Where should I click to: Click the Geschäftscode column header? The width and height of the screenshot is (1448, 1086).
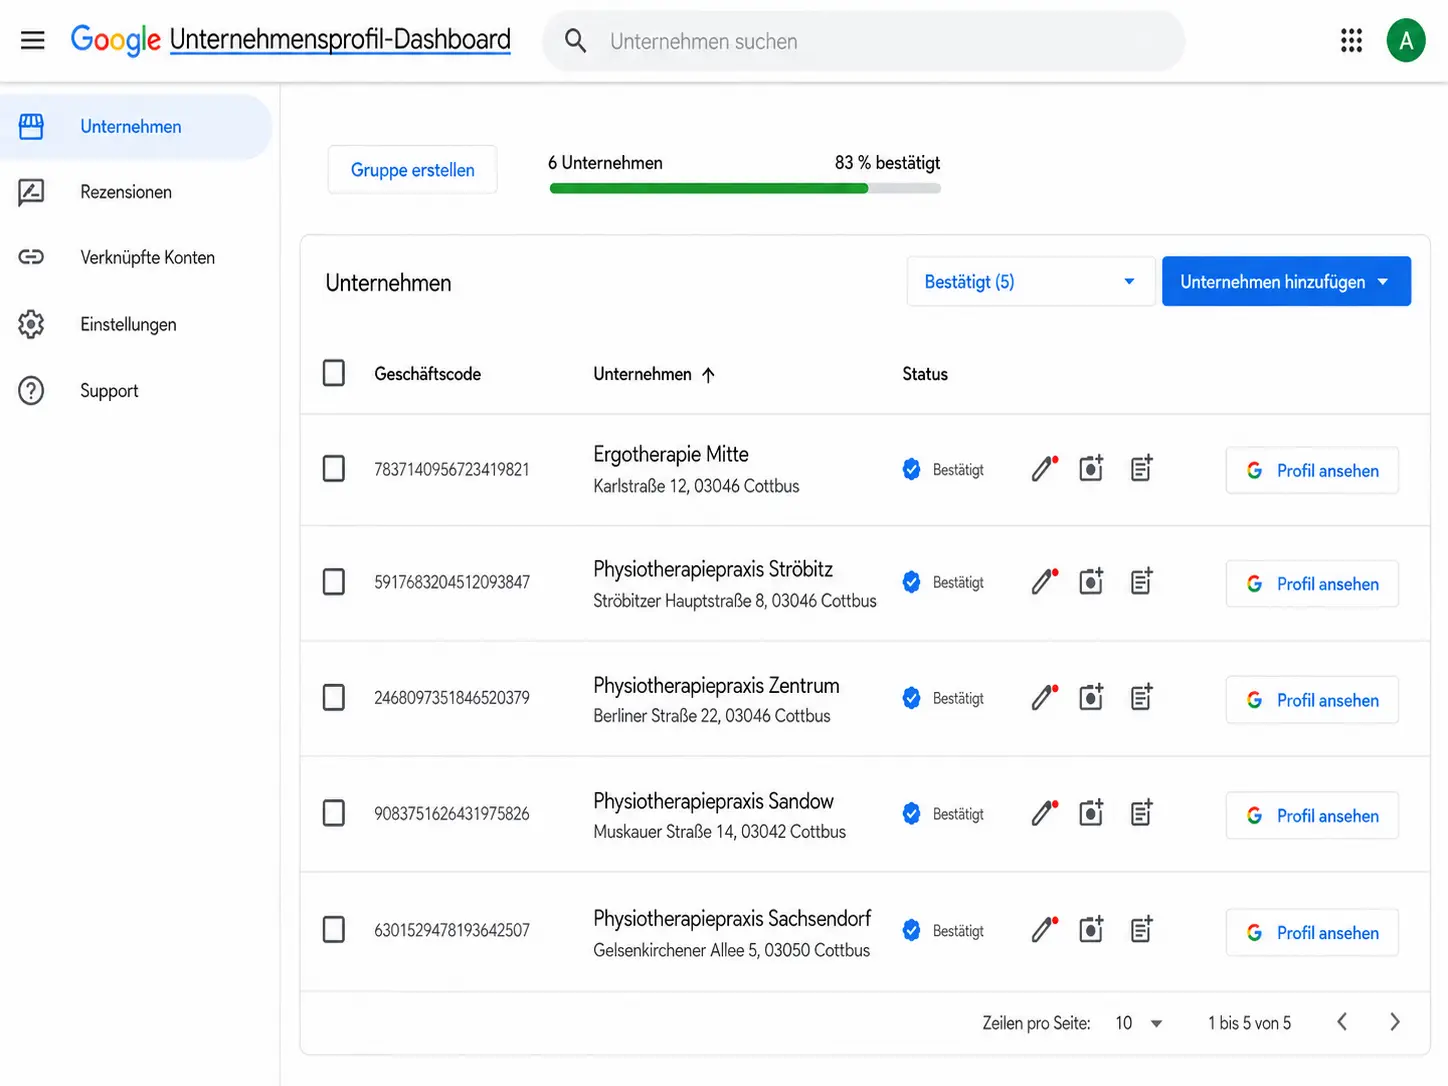pyautogui.click(x=427, y=374)
